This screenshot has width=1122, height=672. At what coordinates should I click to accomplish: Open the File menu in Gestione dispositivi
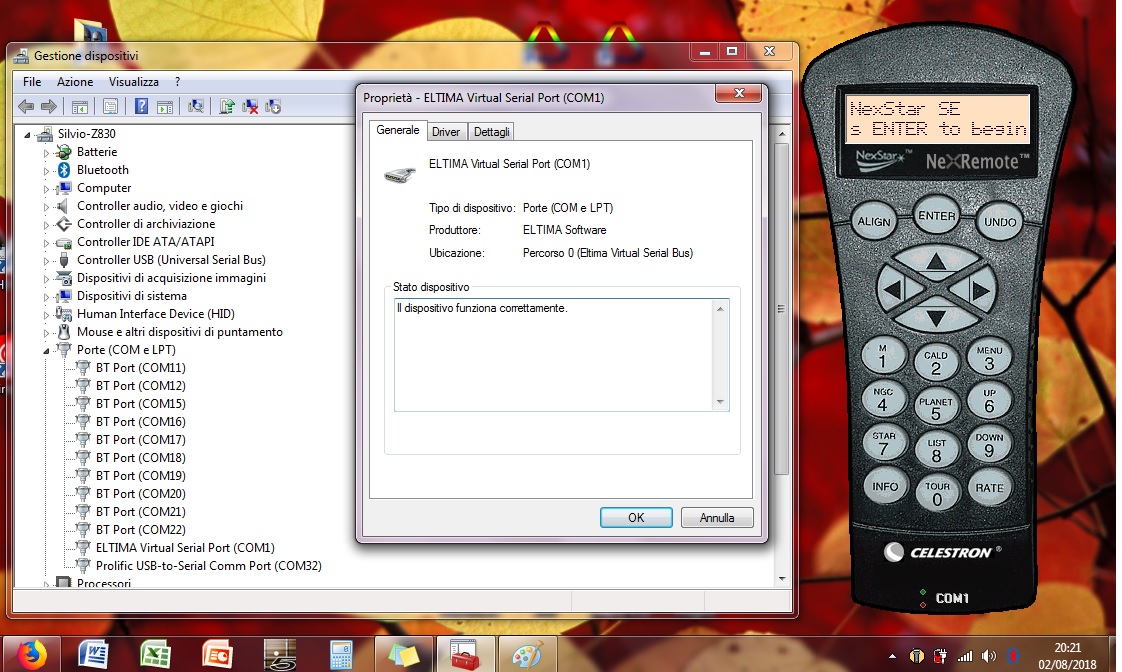click(x=32, y=82)
